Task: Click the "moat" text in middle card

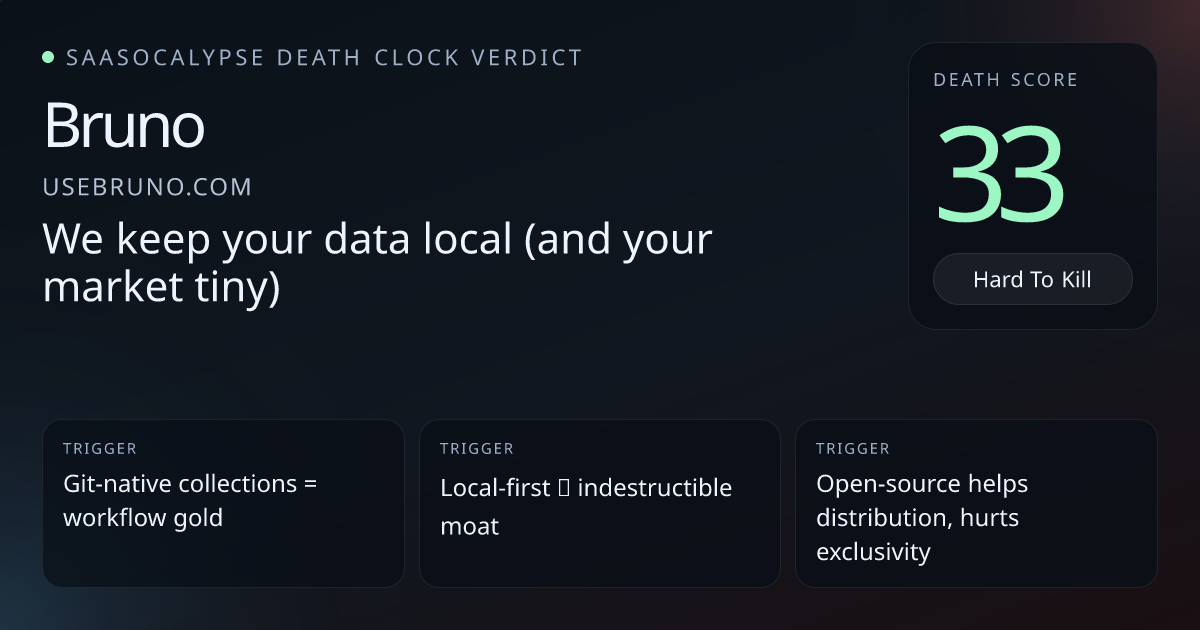Action: tap(469, 526)
